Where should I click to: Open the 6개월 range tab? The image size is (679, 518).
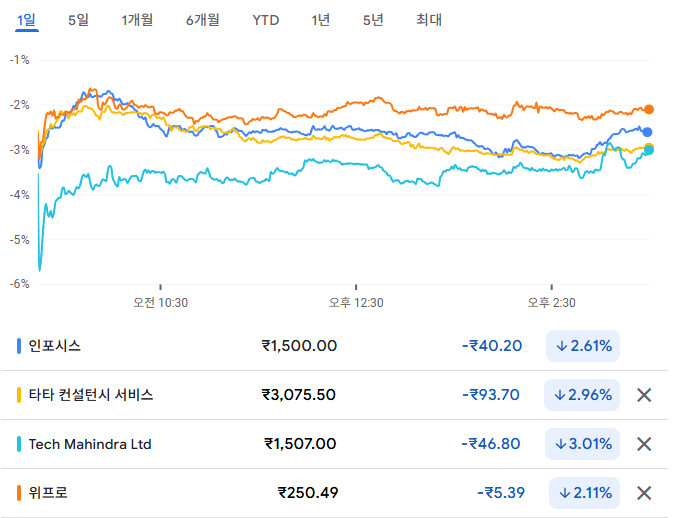point(202,20)
